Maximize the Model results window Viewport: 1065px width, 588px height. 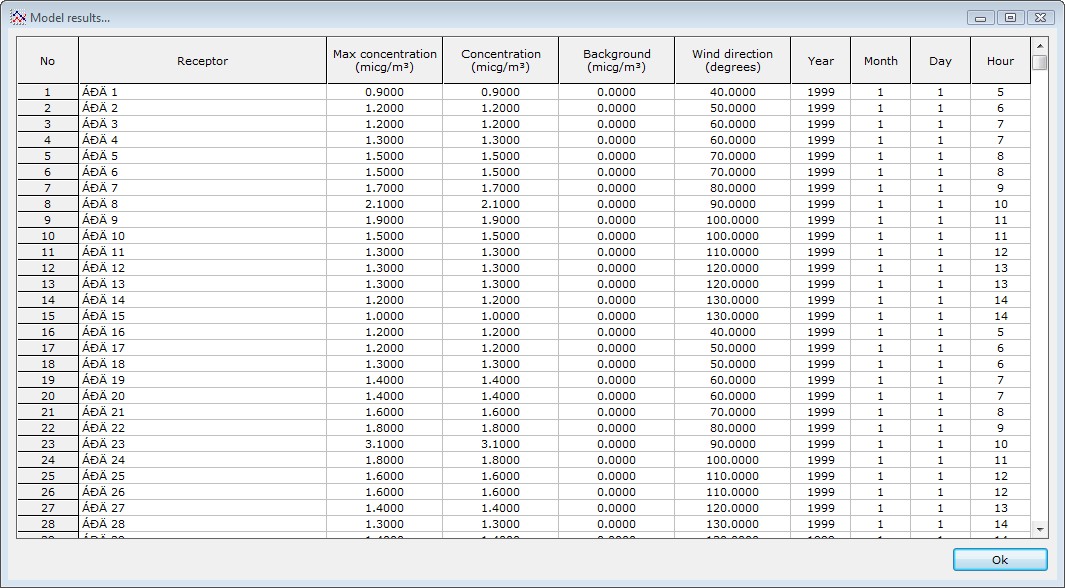pos(1011,17)
